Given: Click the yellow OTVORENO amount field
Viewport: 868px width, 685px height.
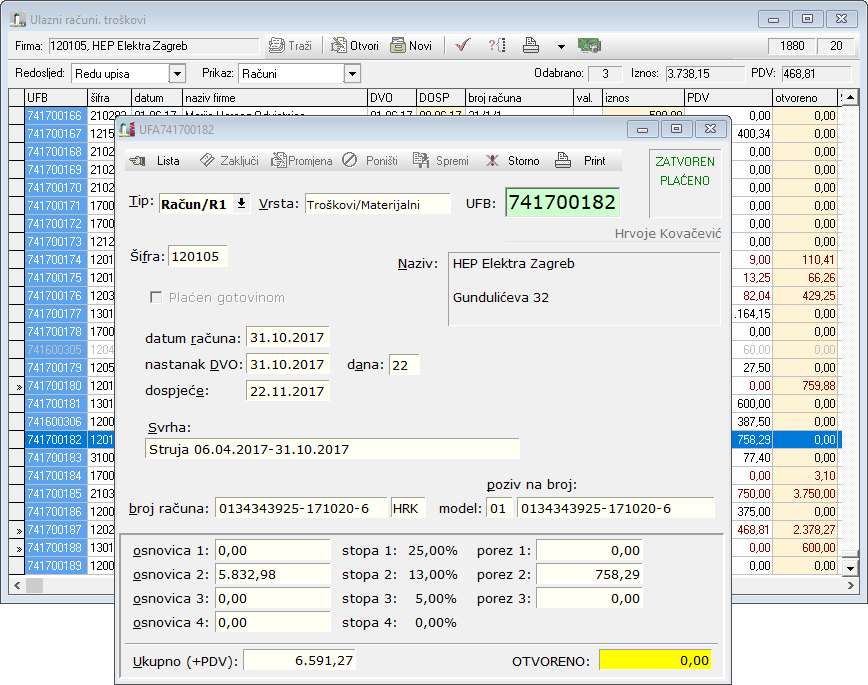Looking at the screenshot, I should [x=654, y=660].
